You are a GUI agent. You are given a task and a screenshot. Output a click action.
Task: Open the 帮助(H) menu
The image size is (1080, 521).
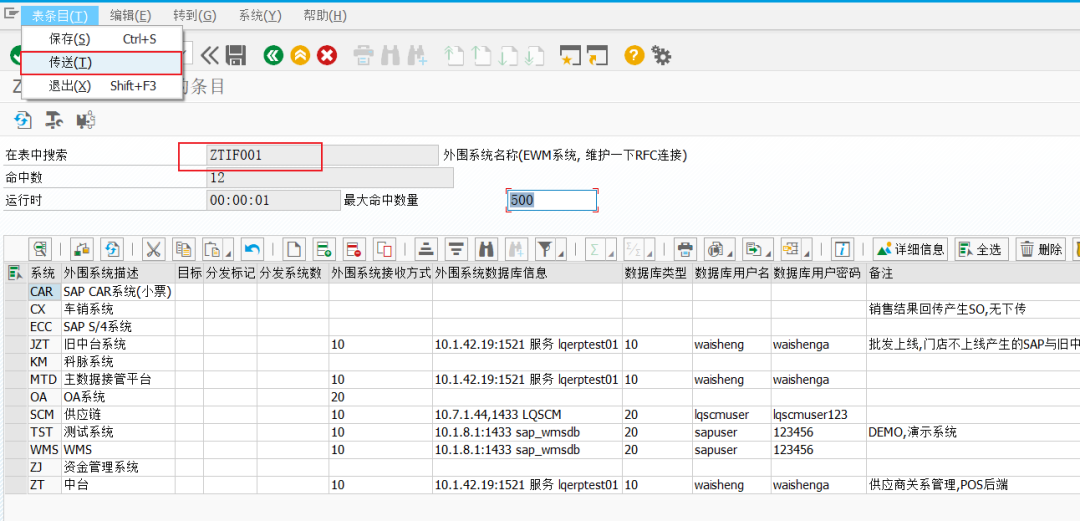(x=324, y=16)
